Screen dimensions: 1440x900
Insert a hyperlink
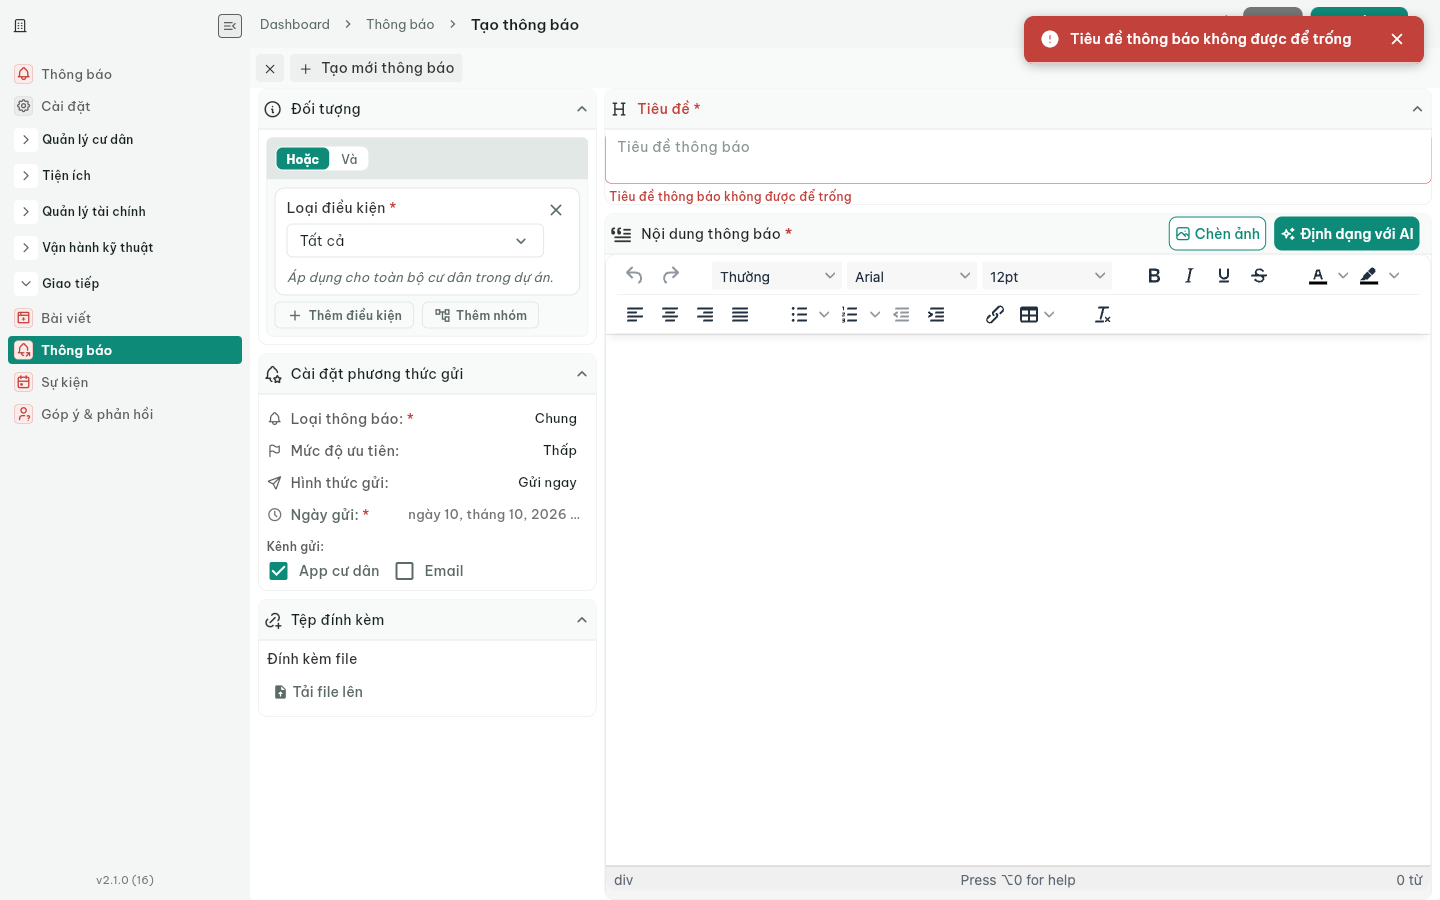coord(995,315)
